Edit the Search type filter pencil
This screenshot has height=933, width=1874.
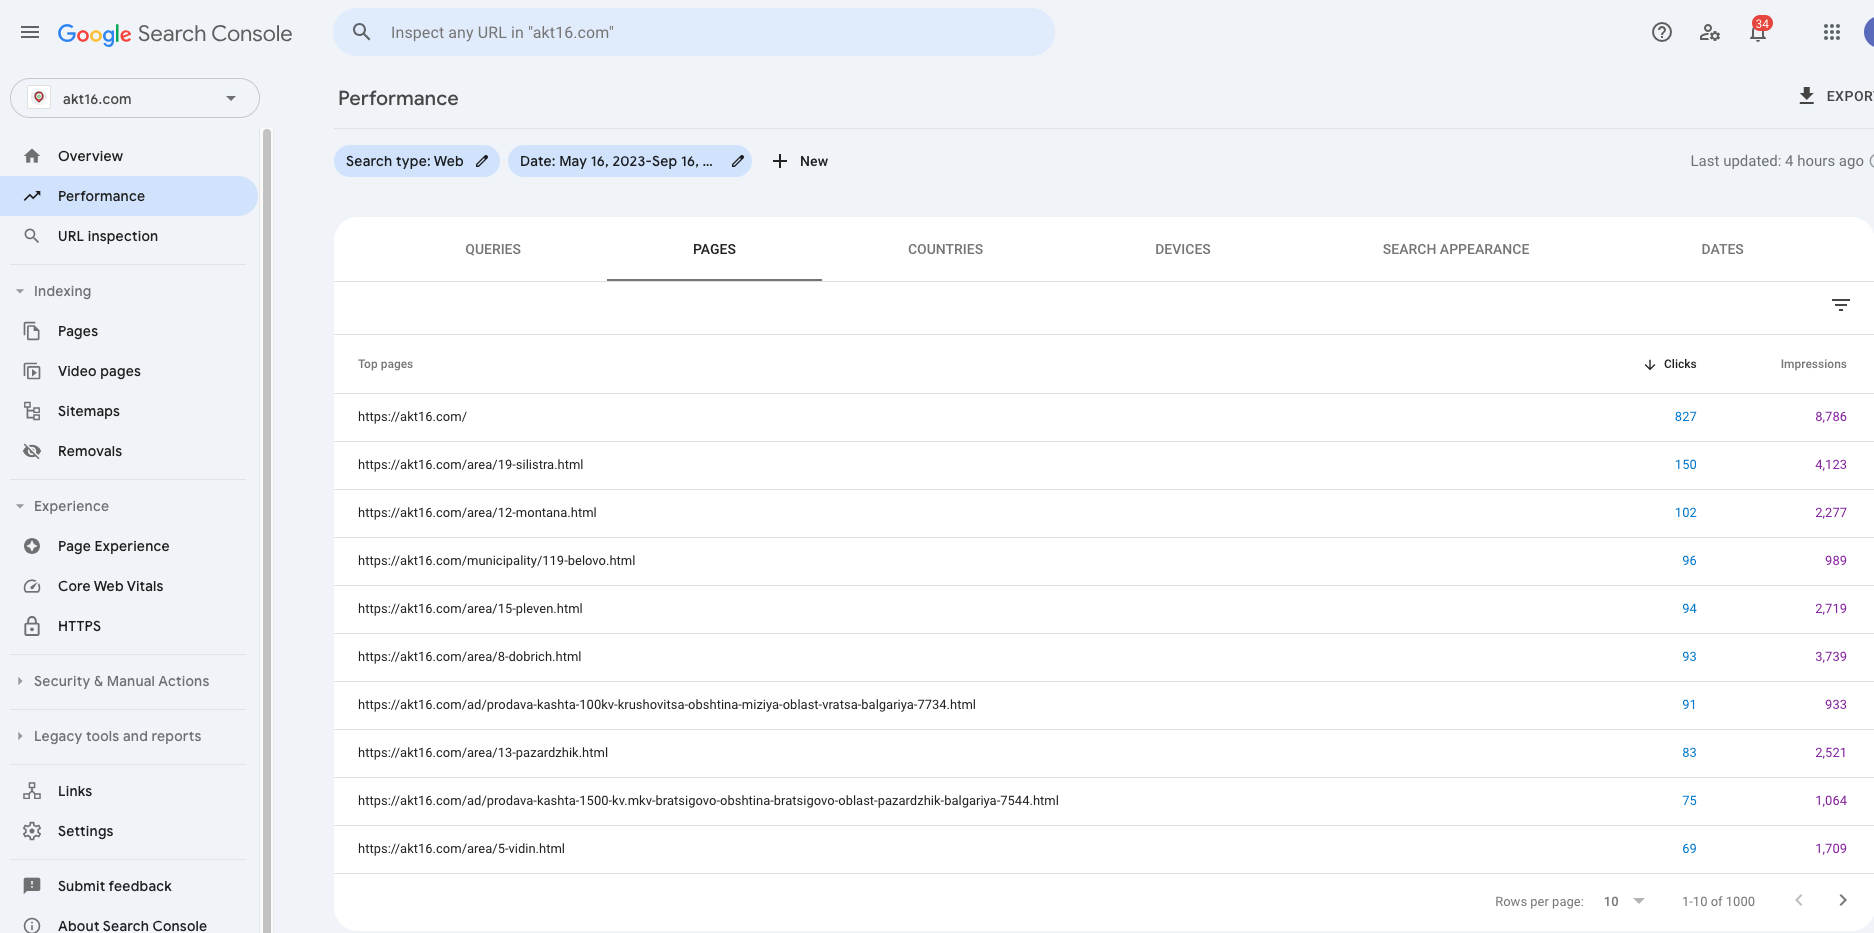482,161
